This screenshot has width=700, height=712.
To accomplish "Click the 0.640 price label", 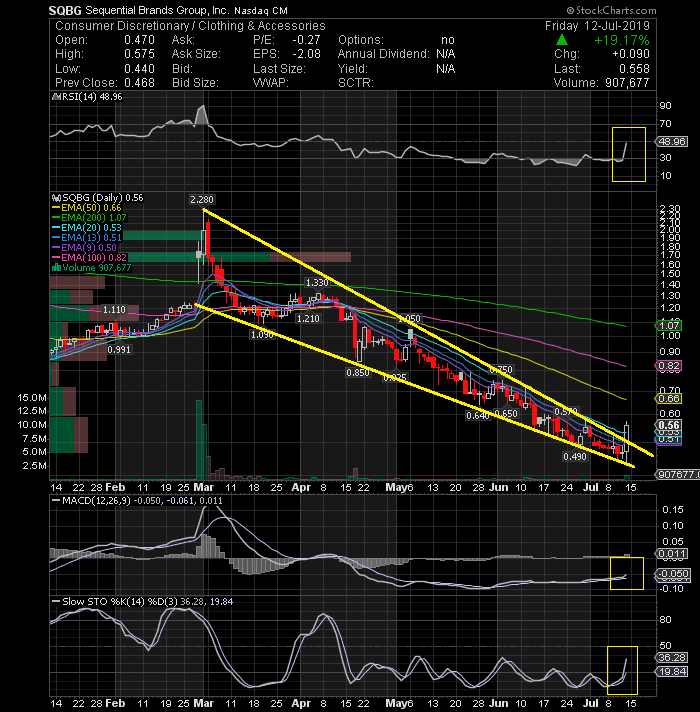I will pyautogui.click(x=478, y=415).
